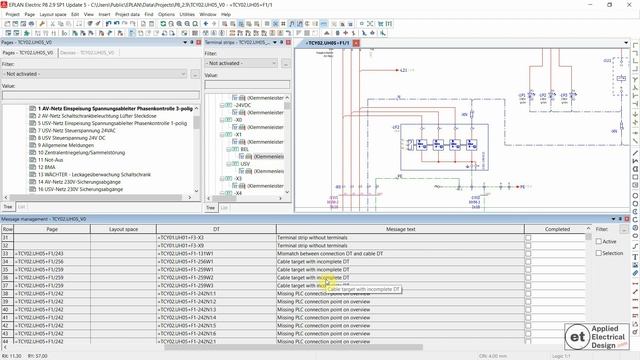The height and width of the screenshot is (360, 640).
Task: Close the Message management panel
Action: pyautogui.click(x=627, y=219)
